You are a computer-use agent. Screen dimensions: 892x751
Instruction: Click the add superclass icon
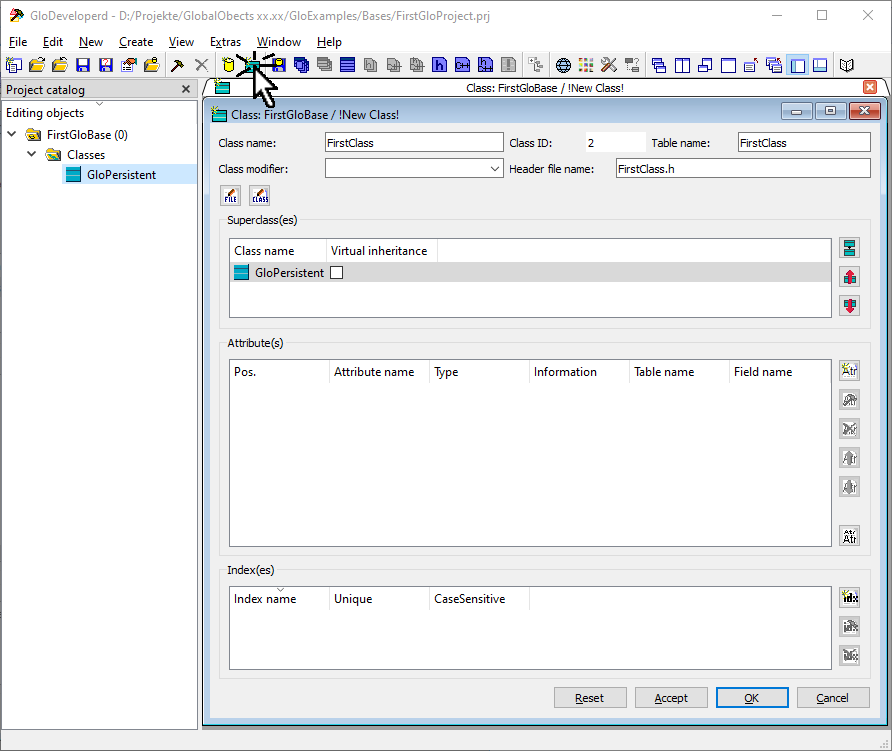coord(849,248)
